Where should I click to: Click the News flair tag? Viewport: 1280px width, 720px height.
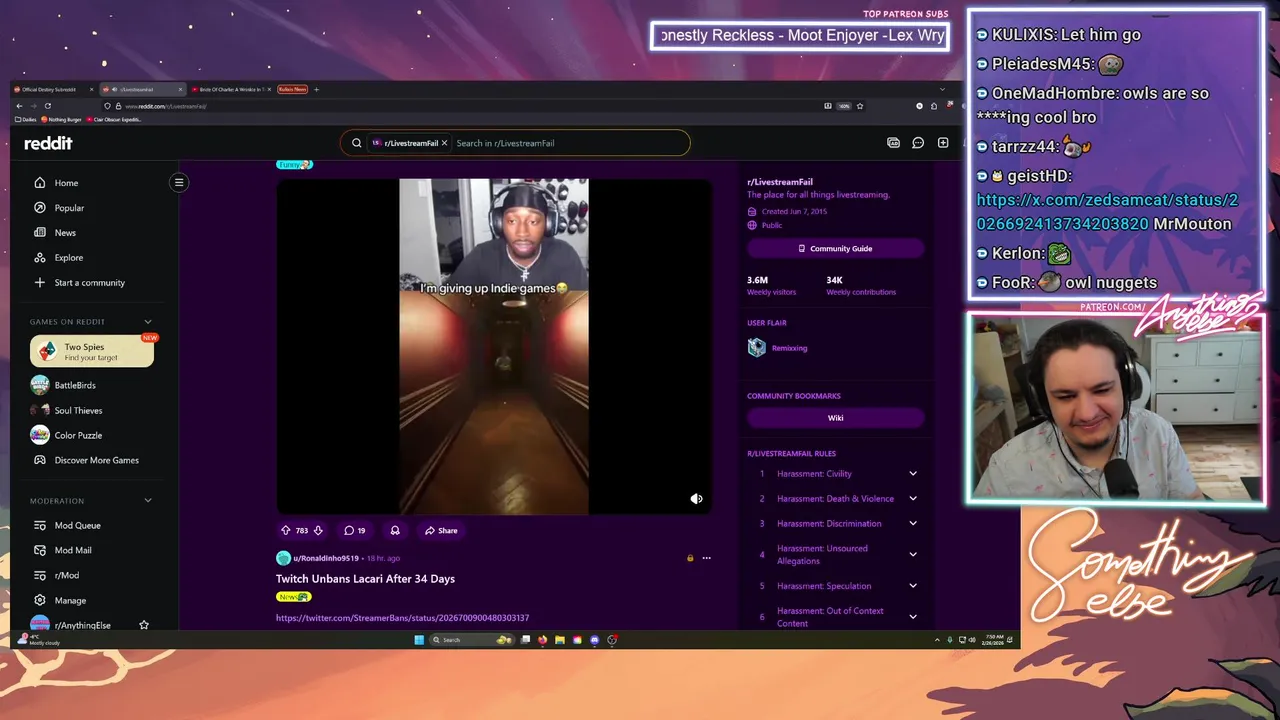[x=294, y=597]
